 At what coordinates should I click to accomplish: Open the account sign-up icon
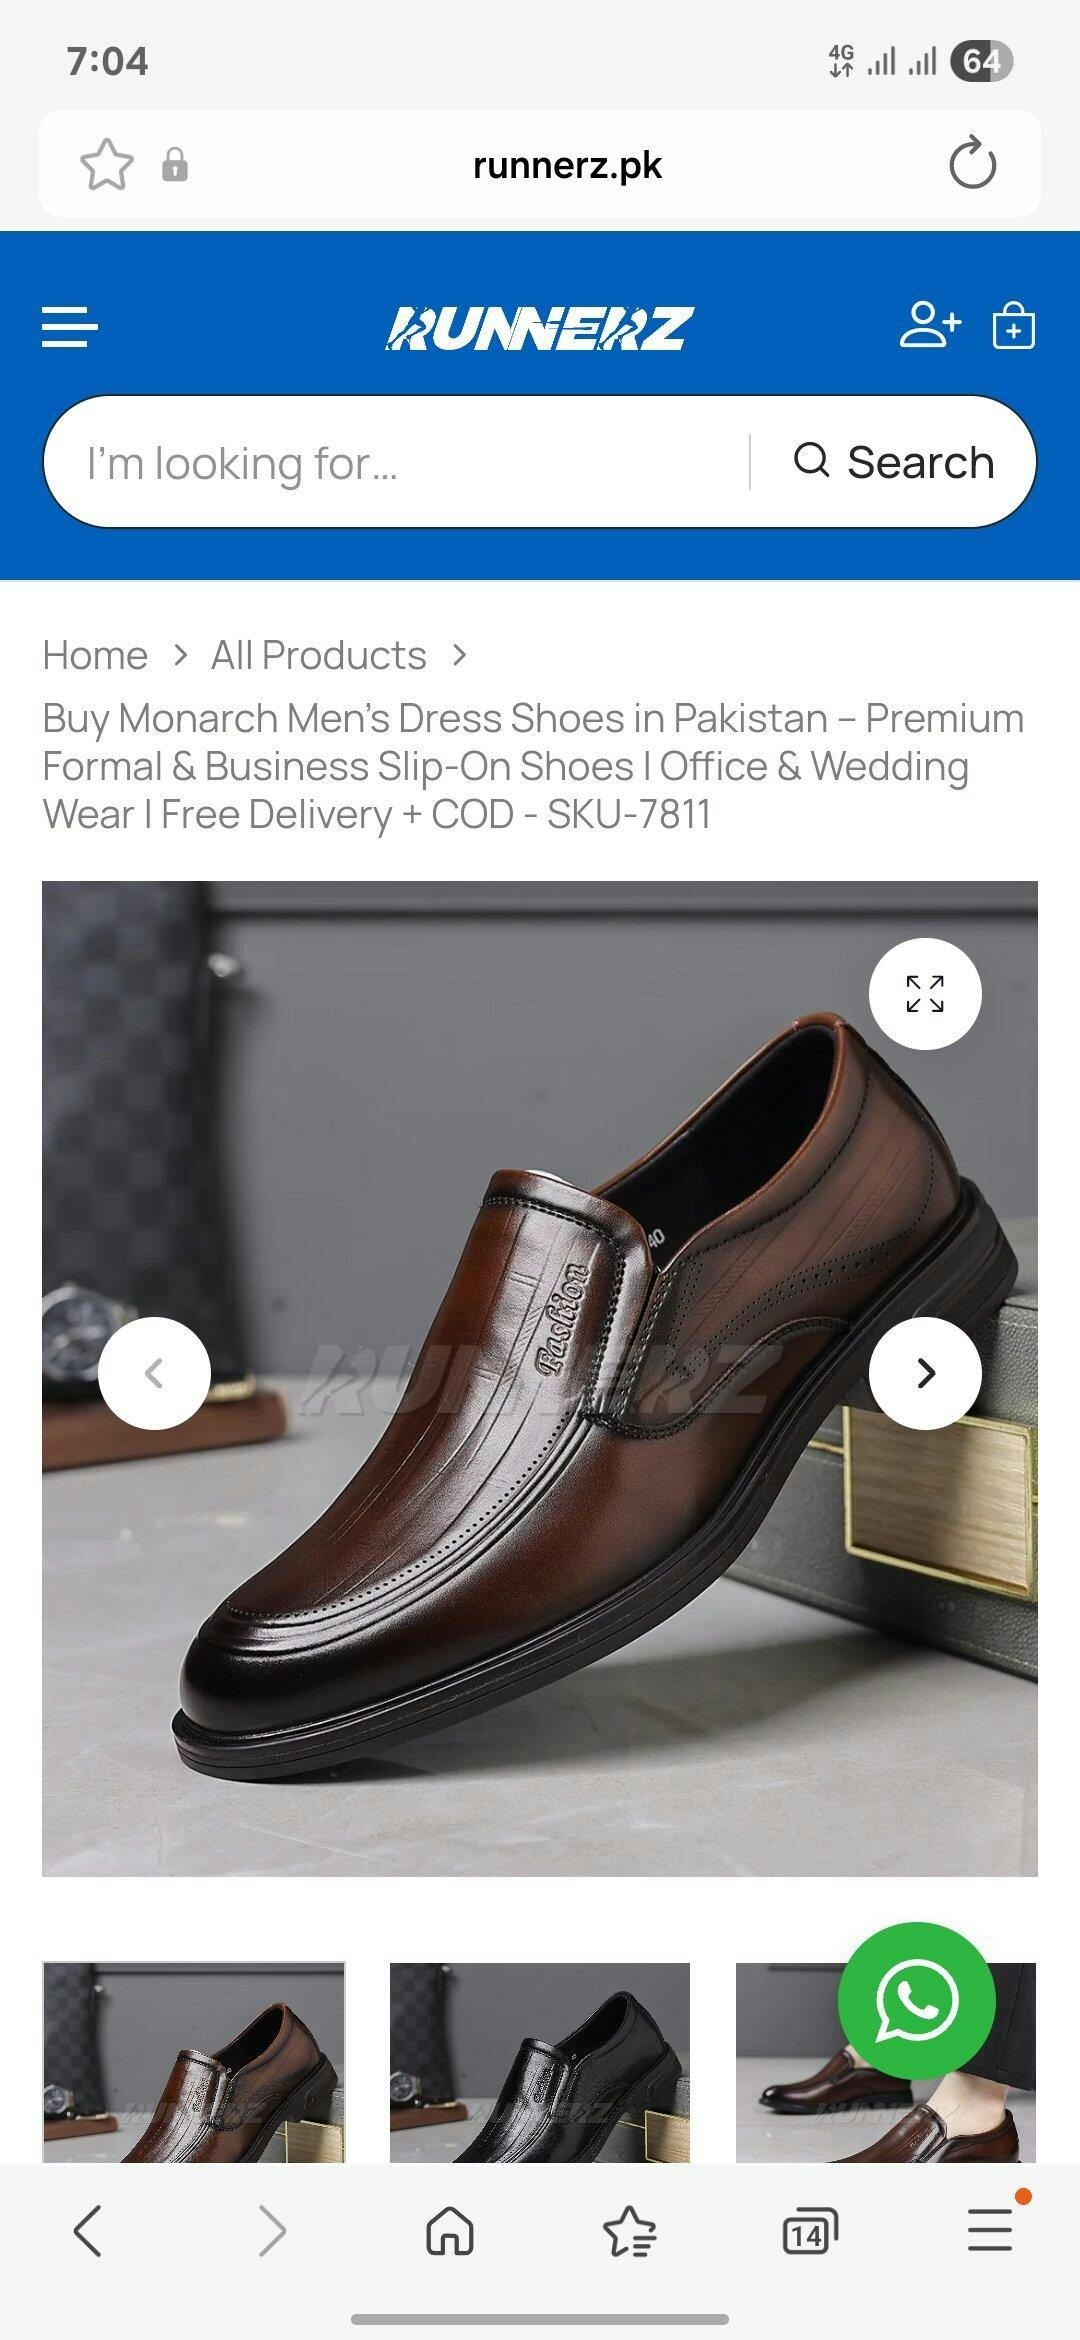(930, 325)
